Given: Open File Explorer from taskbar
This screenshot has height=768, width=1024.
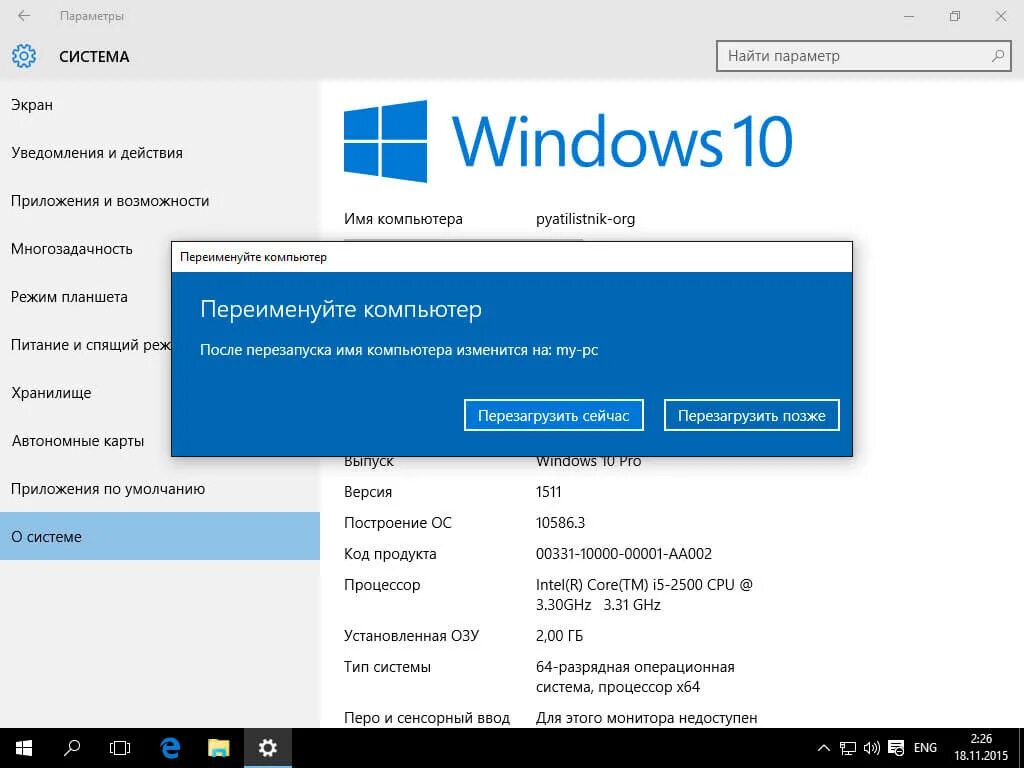Looking at the screenshot, I should (219, 748).
